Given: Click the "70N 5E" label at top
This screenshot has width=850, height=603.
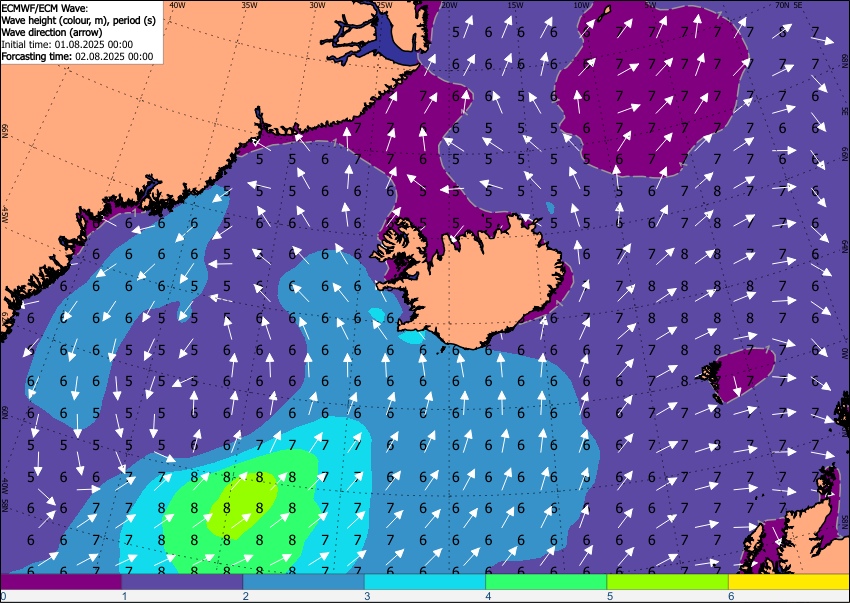Looking at the screenshot, I should pos(789,5).
